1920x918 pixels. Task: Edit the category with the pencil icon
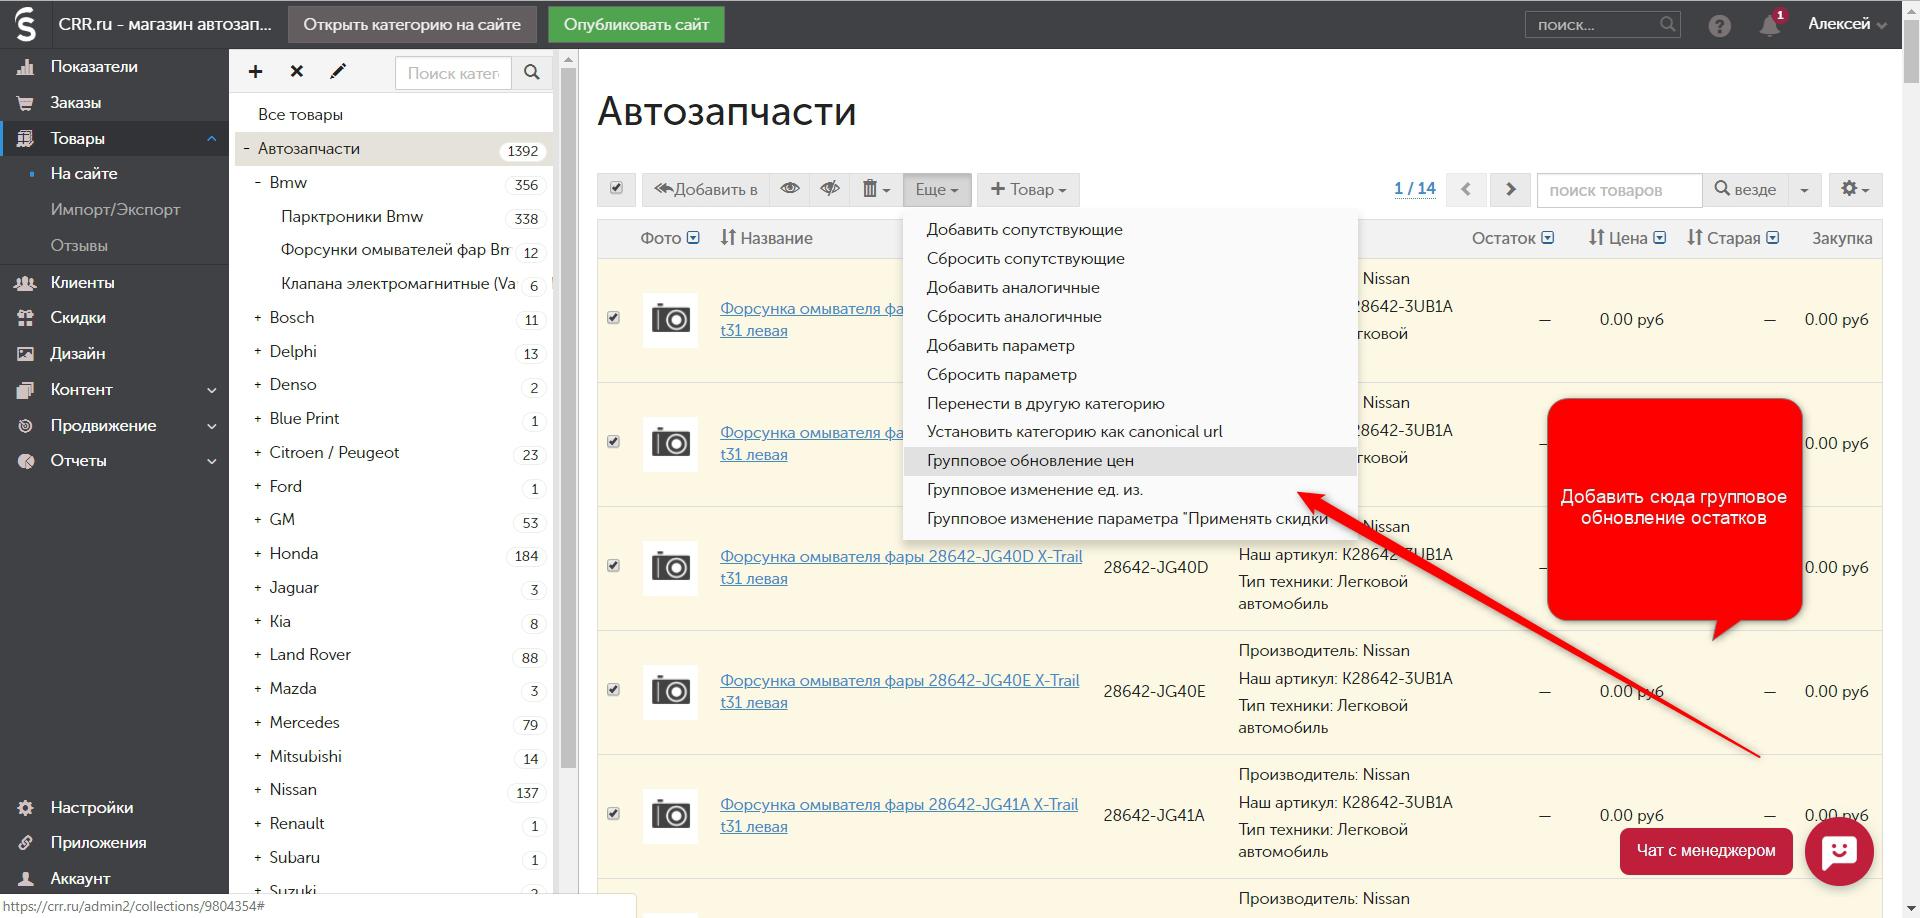click(338, 71)
